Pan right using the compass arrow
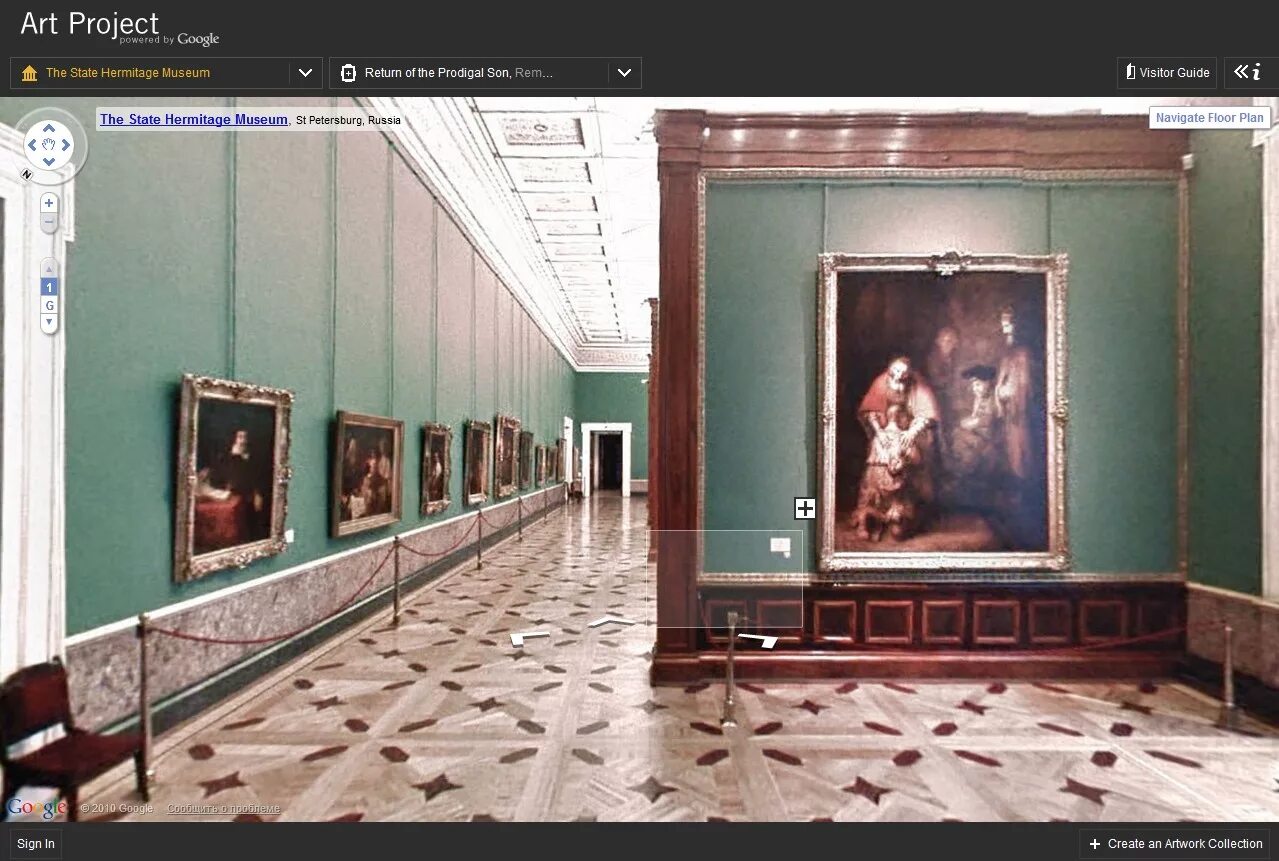Image resolution: width=1279 pixels, height=861 pixels. (66, 146)
